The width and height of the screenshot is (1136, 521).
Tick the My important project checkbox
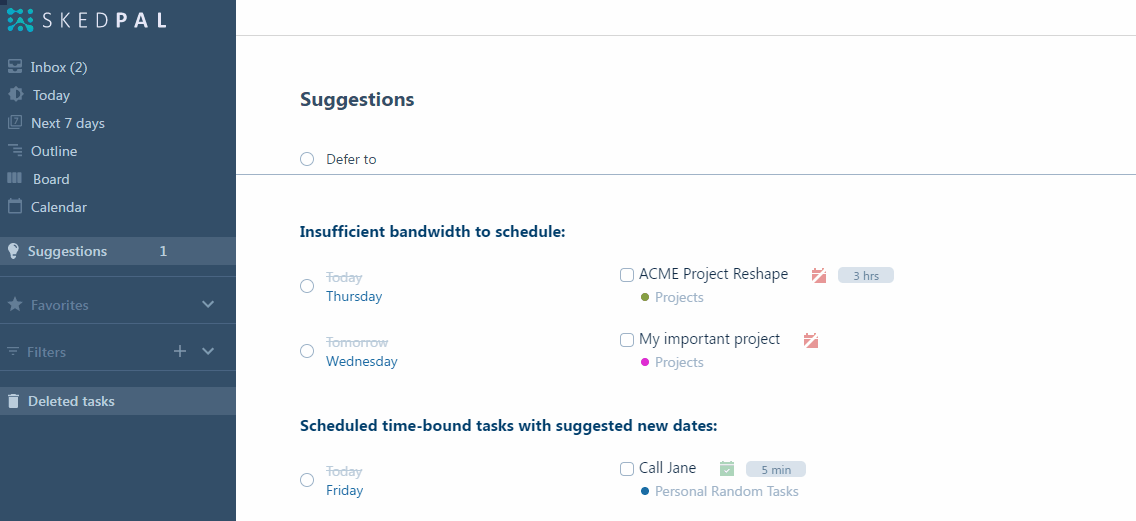tap(627, 340)
